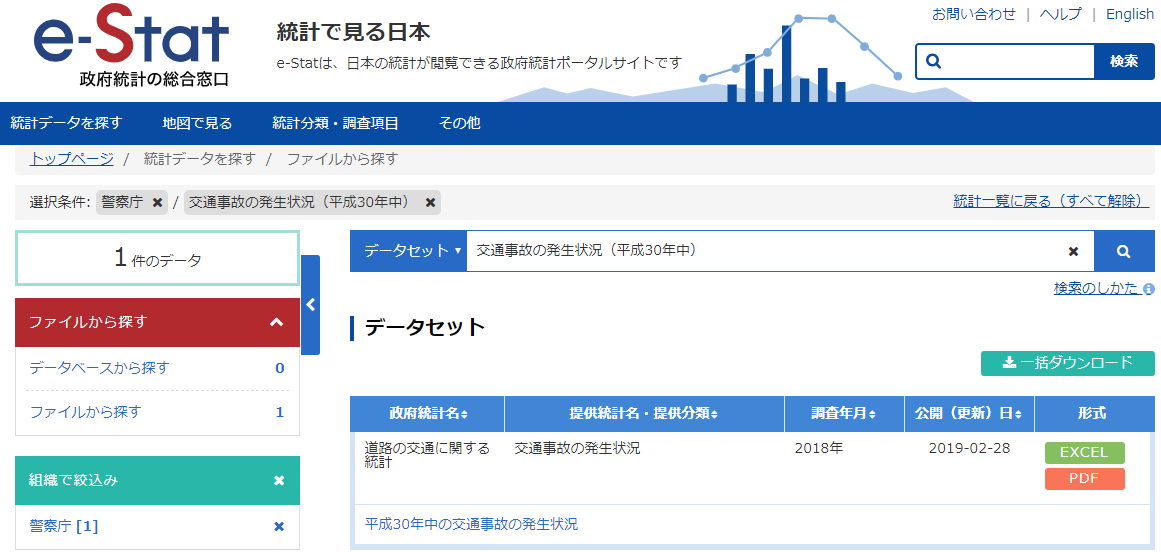The width and height of the screenshot is (1161, 559).
Task: Open the 統計データを探す menu
Action: coord(66,123)
